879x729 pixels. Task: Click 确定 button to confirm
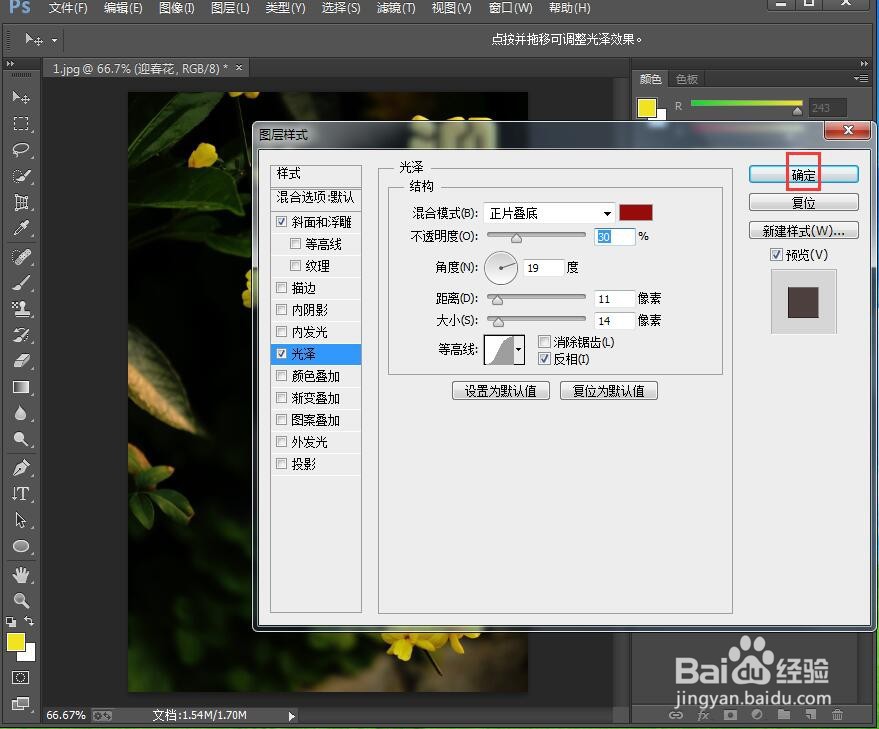[803, 174]
